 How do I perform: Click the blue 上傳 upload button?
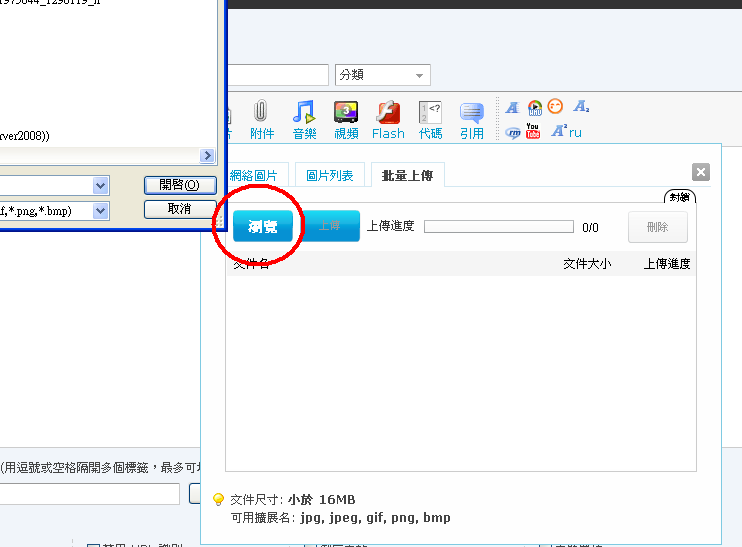pos(330,226)
